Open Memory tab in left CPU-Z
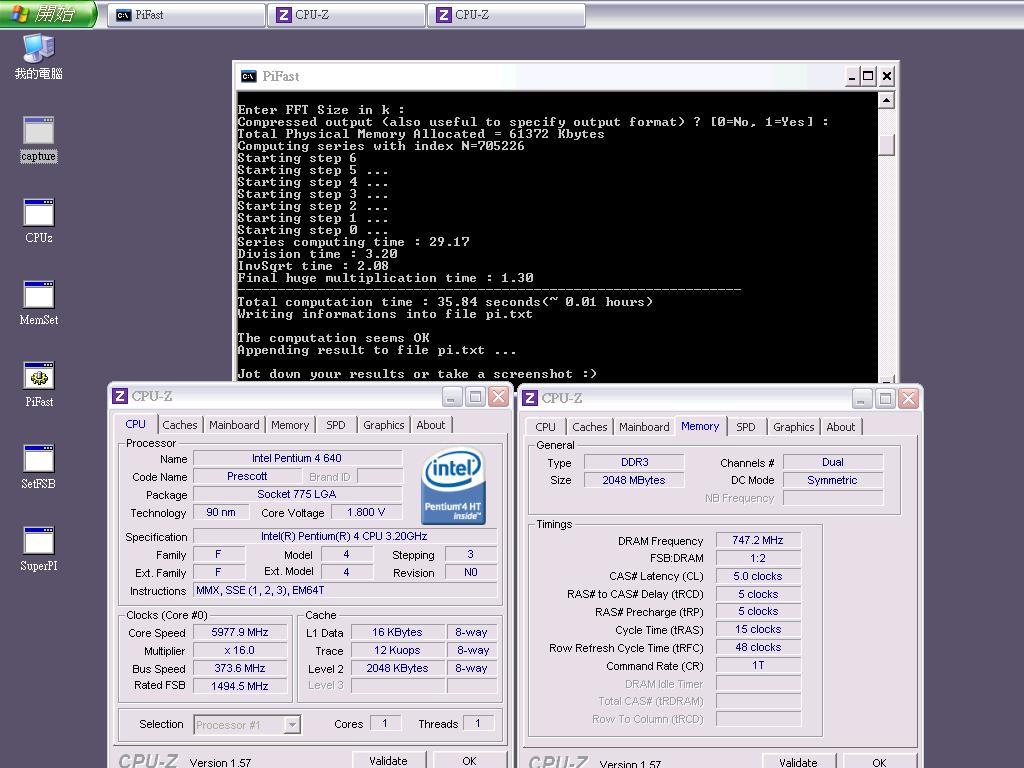Viewport: 1024px width, 768px height. [x=290, y=425]
